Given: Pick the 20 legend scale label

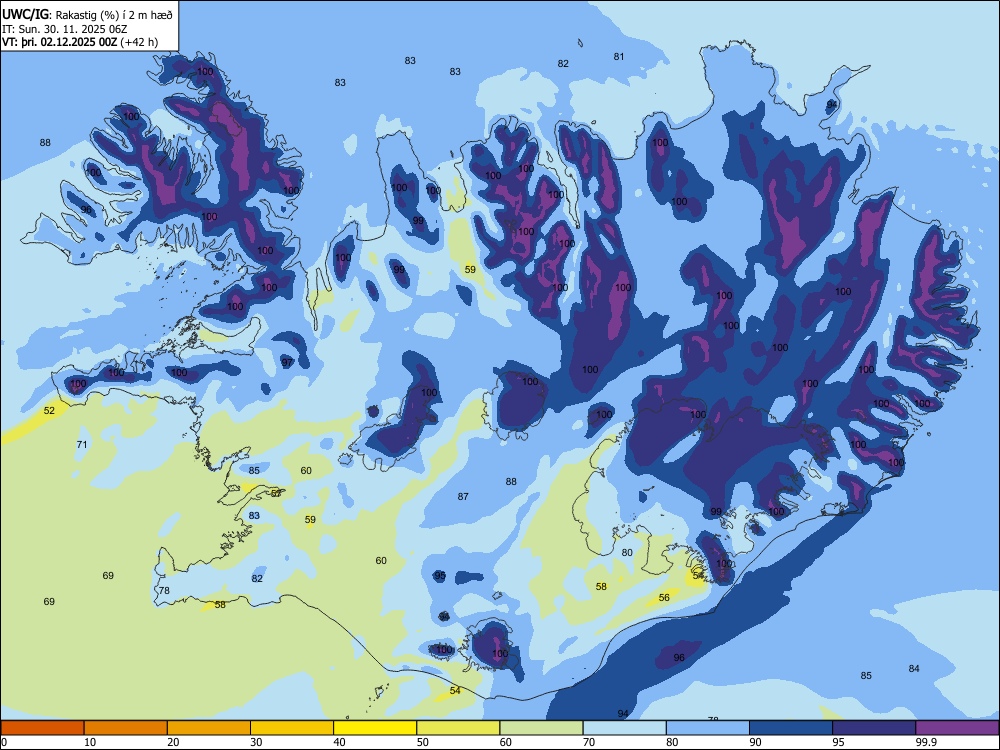Looking at the screenshot, I should [173, 742].
